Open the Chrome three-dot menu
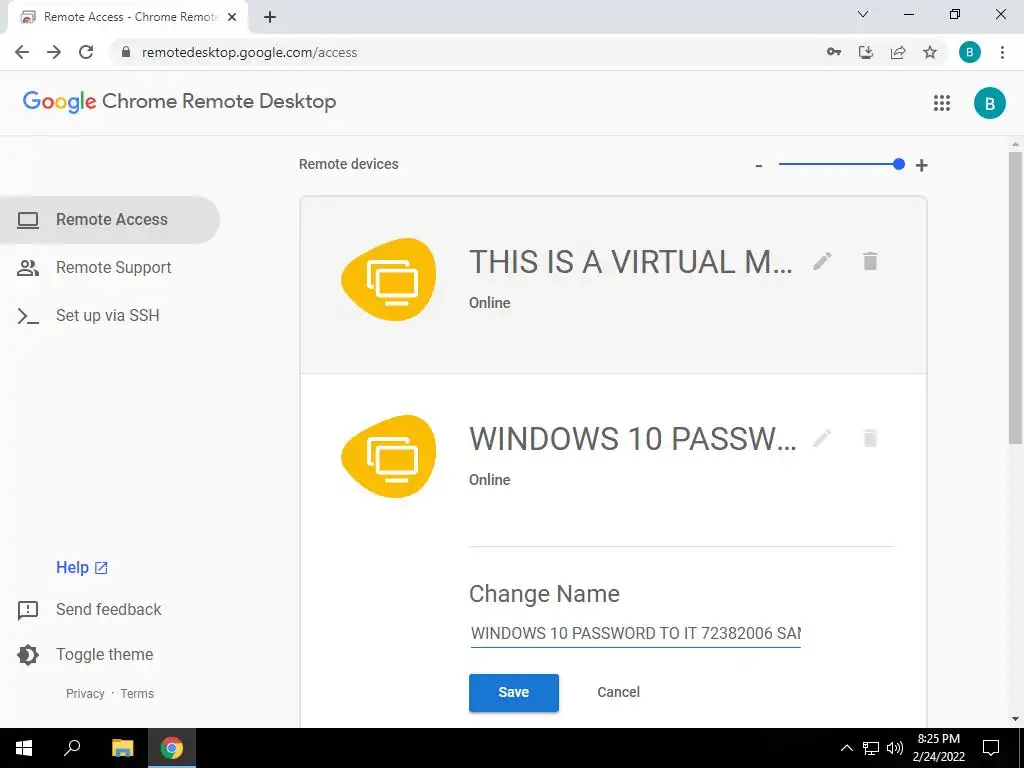1024x768 pixels. pyautogui.click(x=1002, y=52)
